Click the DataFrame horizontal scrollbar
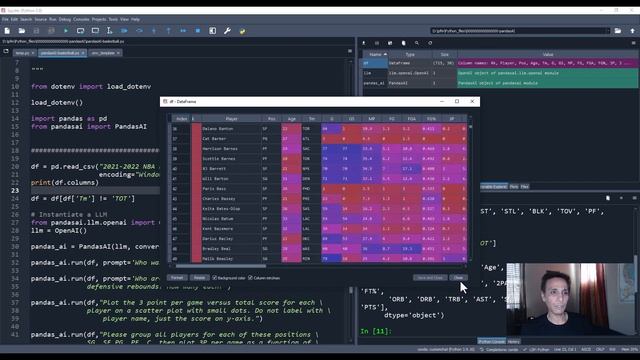Viewport: 640px width, 360px height. [220, 266]
